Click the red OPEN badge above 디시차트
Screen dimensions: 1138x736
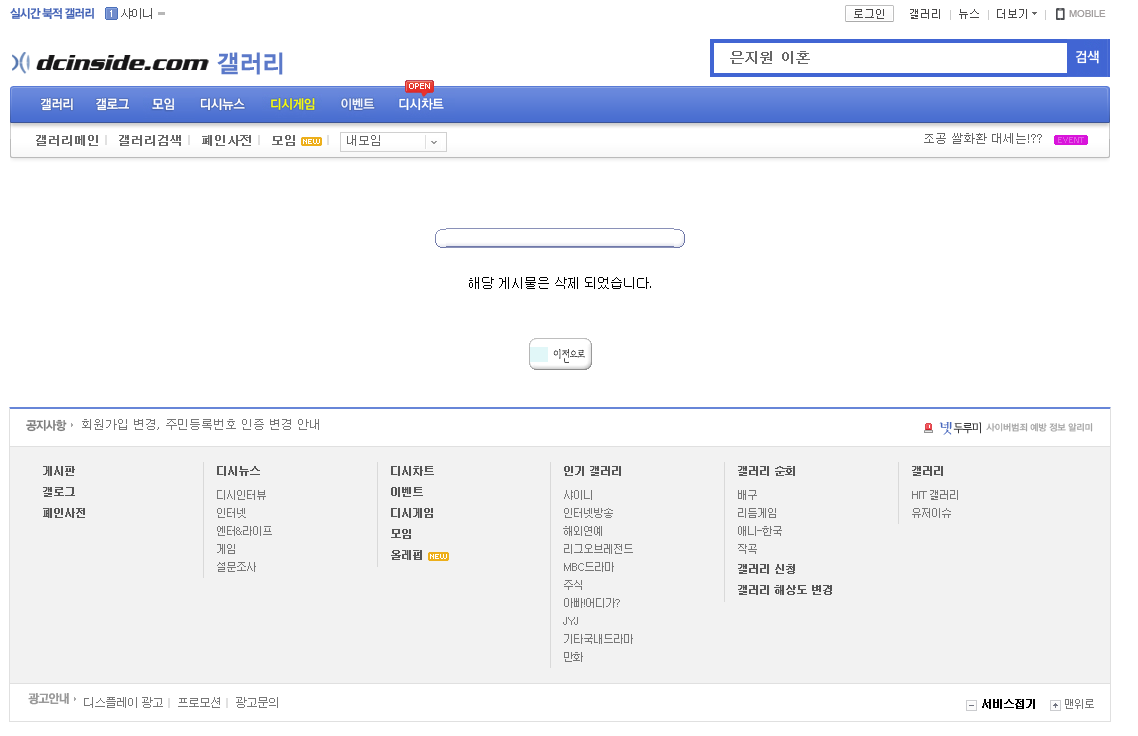pyautogui.click(x=419, y=86)
